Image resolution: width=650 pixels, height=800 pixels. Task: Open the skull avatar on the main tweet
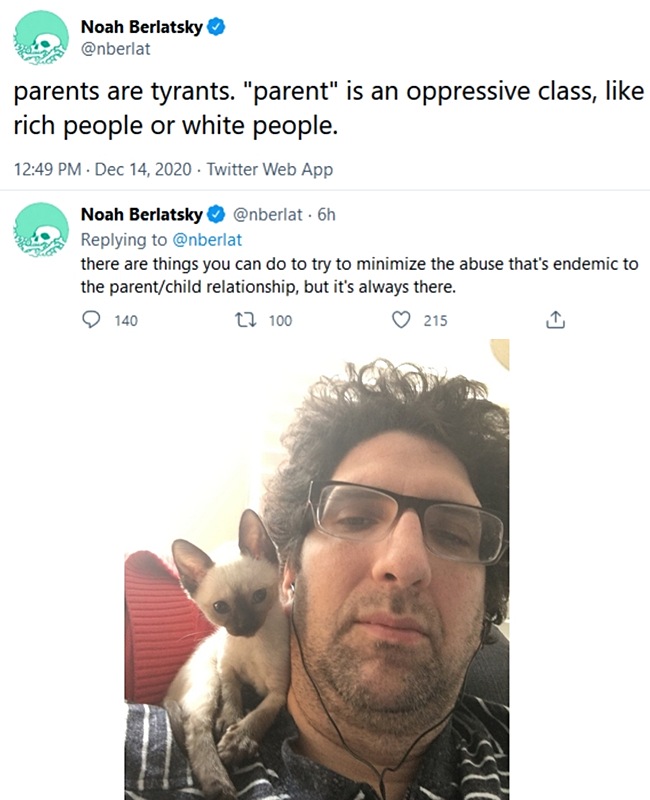click(x=41, y=37)
